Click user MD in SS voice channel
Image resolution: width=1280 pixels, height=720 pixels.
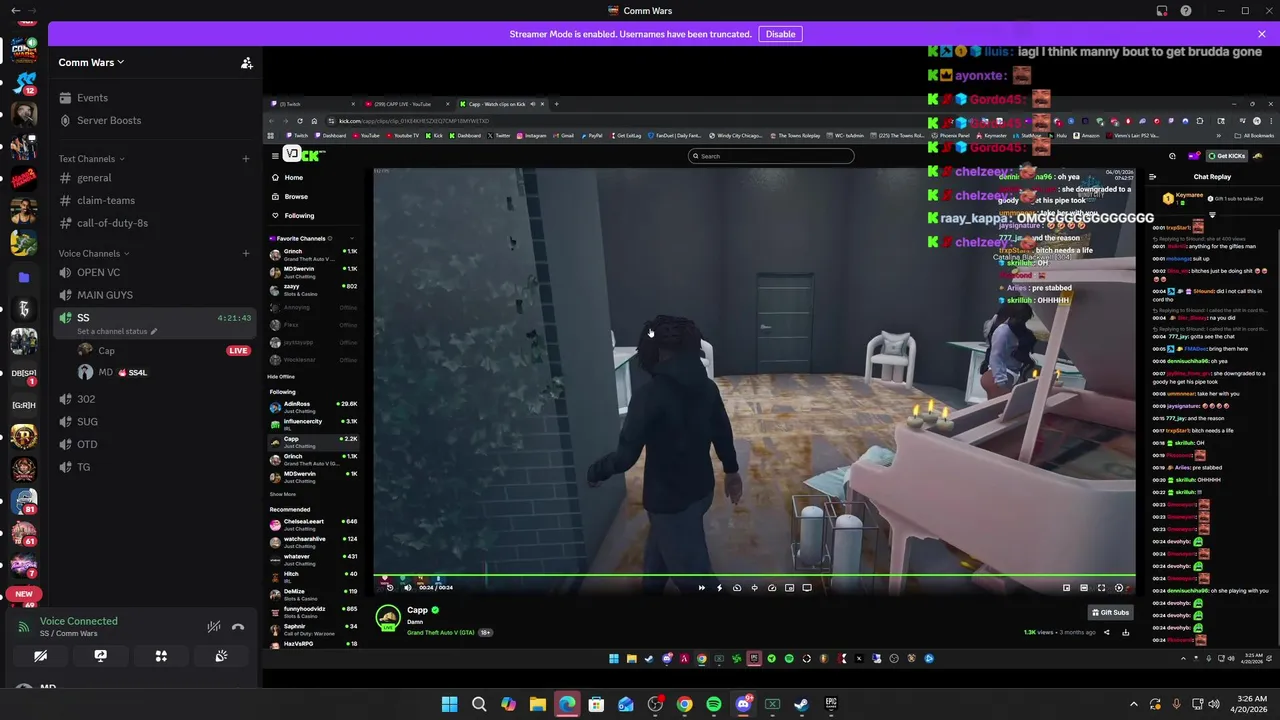point(105,372)
